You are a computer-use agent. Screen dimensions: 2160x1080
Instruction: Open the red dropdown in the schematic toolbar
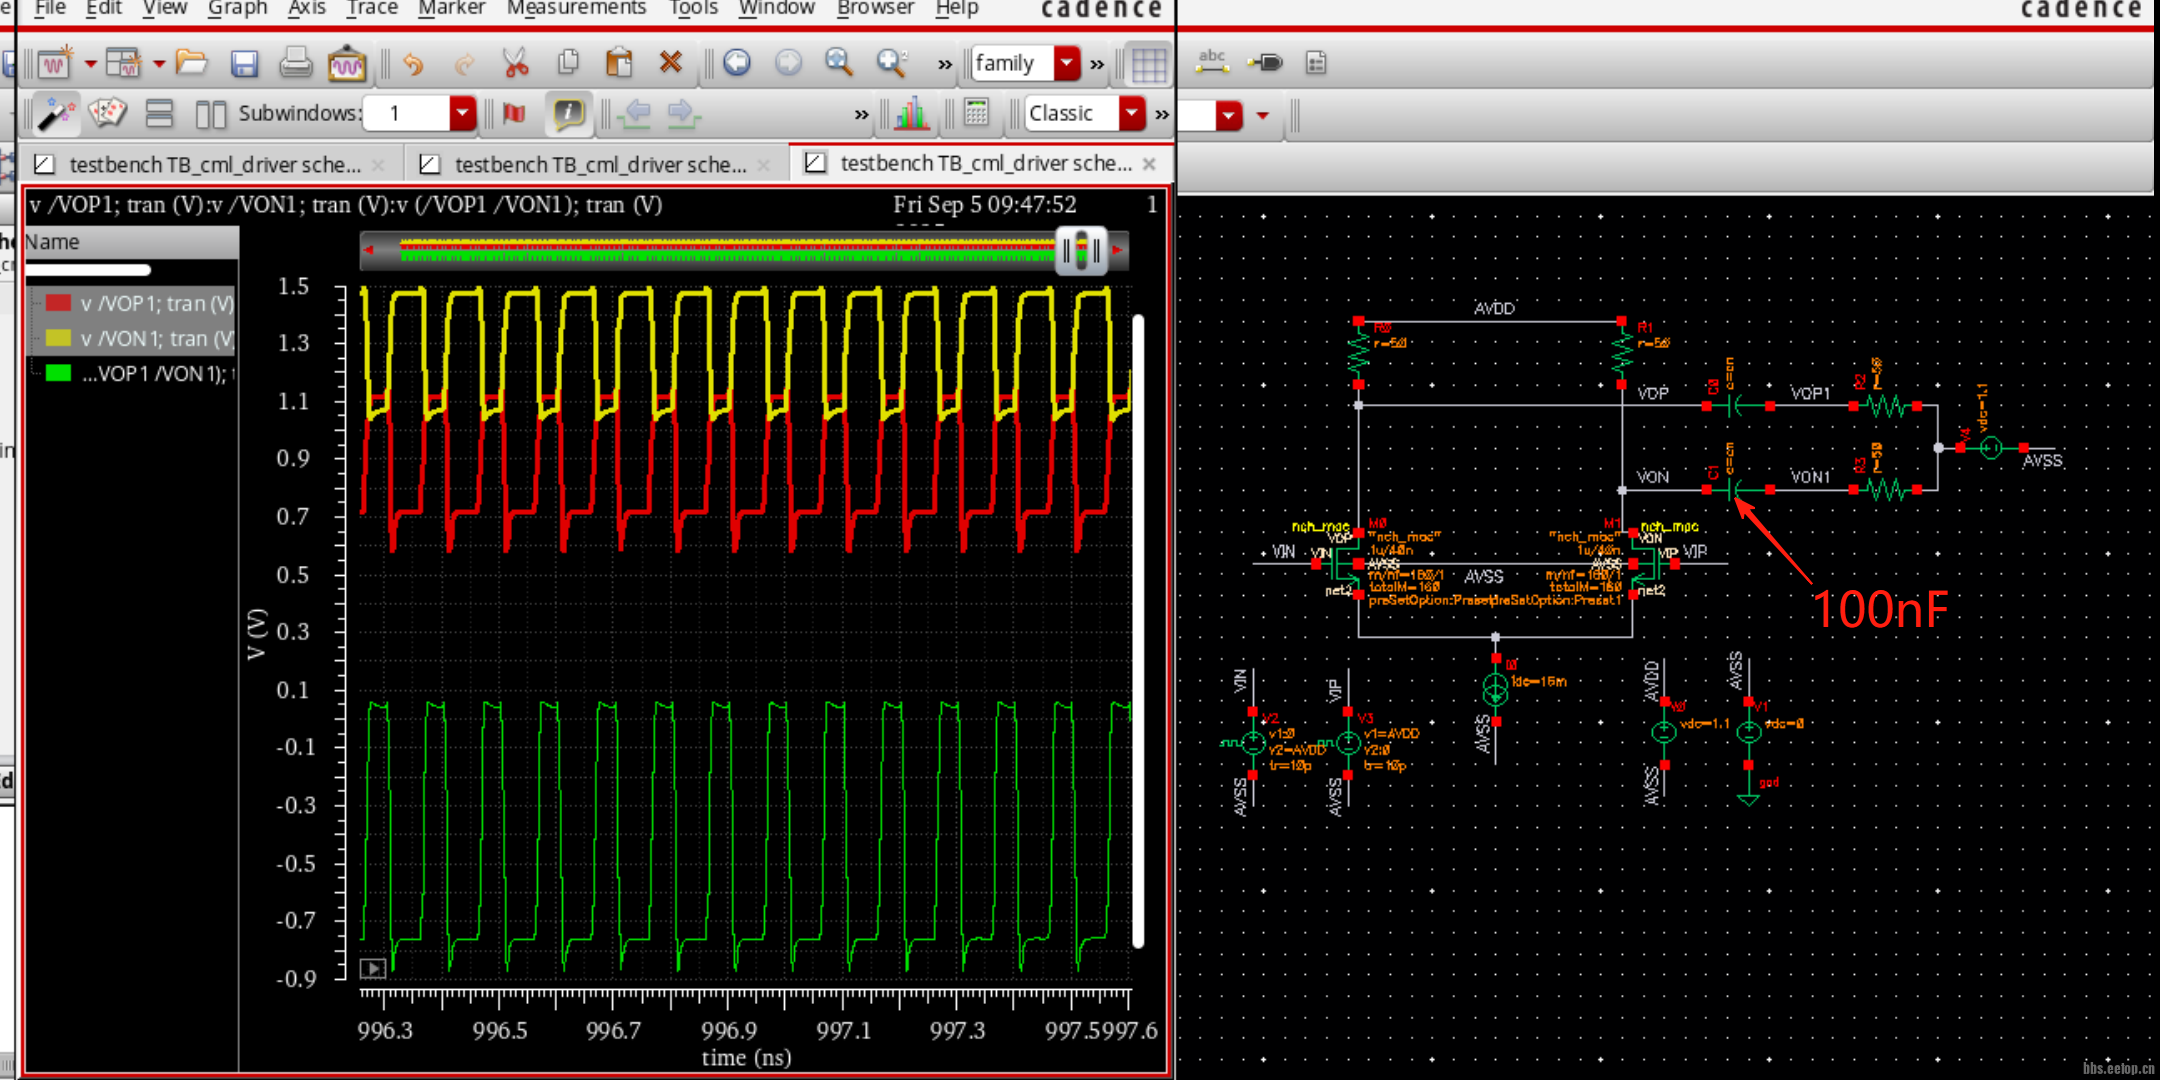coord(1229,115)
